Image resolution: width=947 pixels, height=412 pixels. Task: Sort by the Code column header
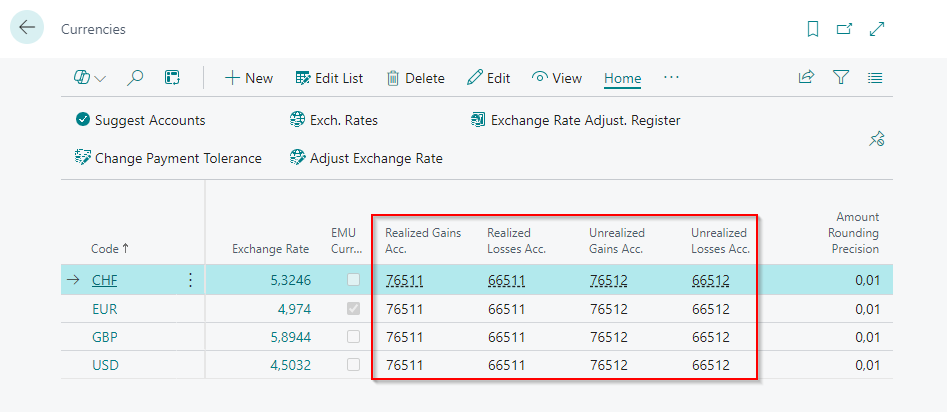point(109,249)
